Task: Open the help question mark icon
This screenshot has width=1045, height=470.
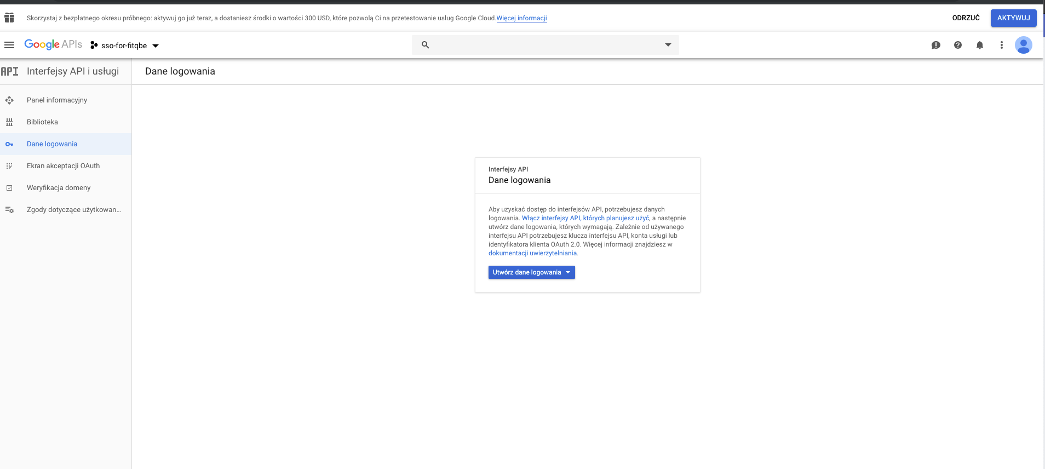Action: pos(958,45)
